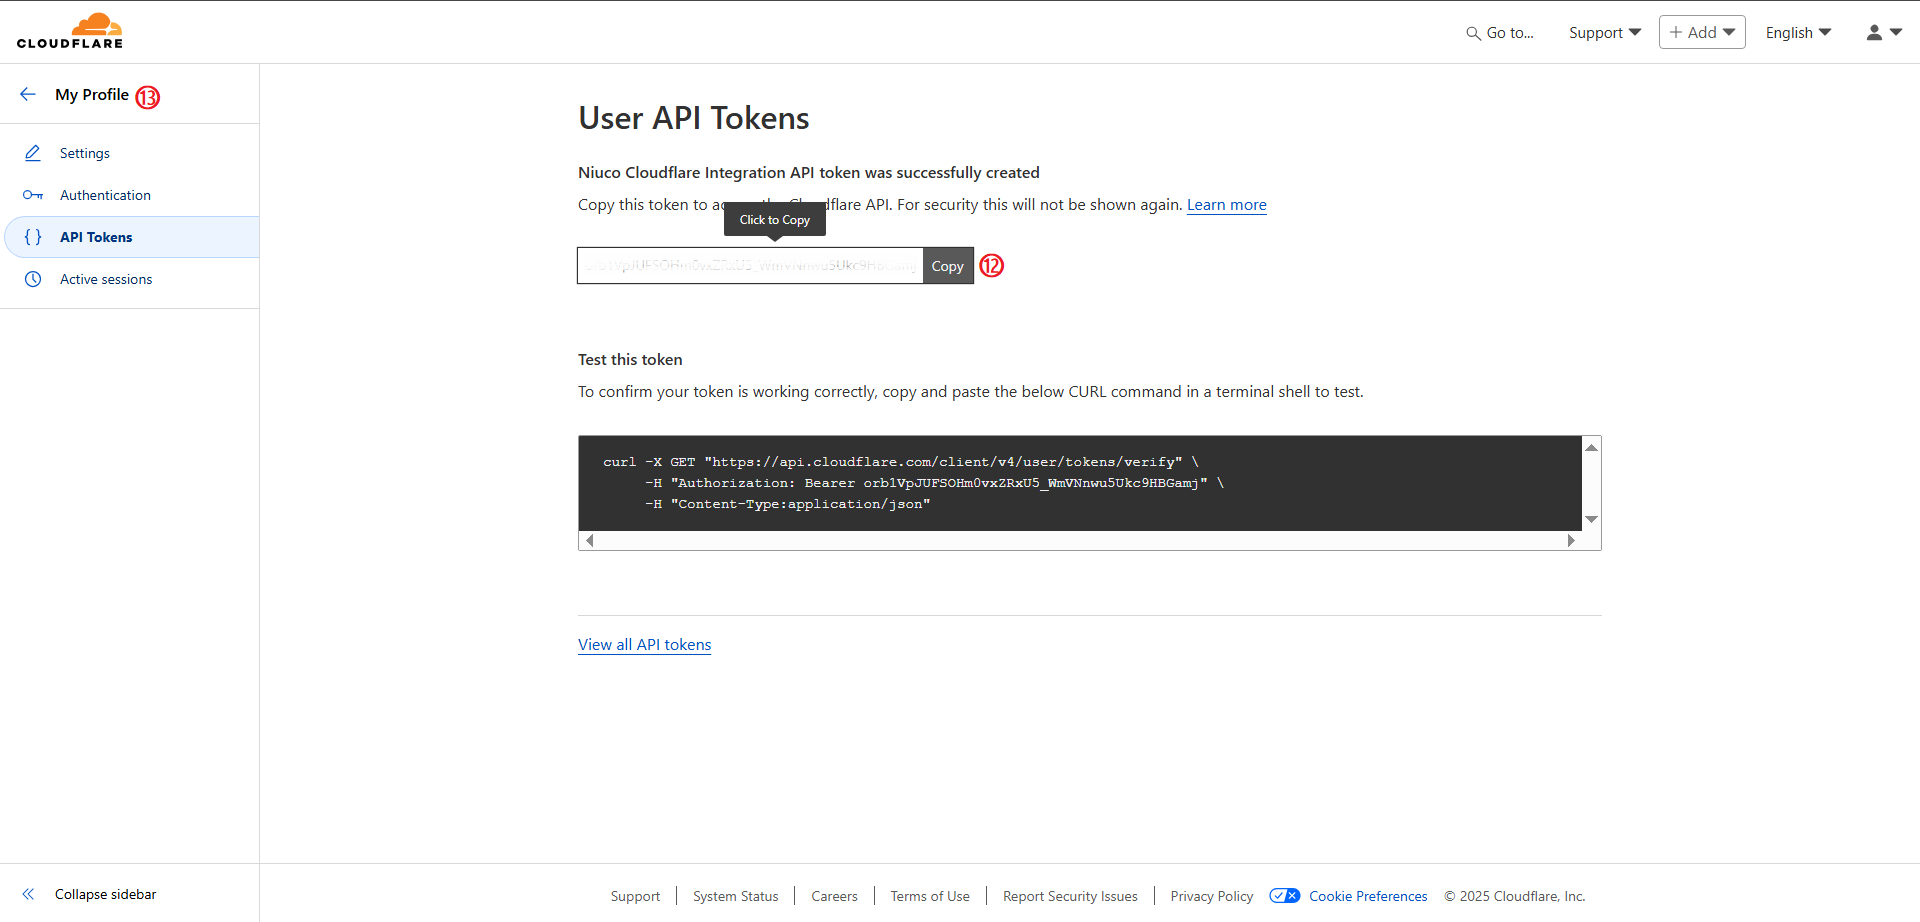Open the English language dropdown
Image resolution: width=1920 pixels, height=922 pixels.
pos(1798,32)
